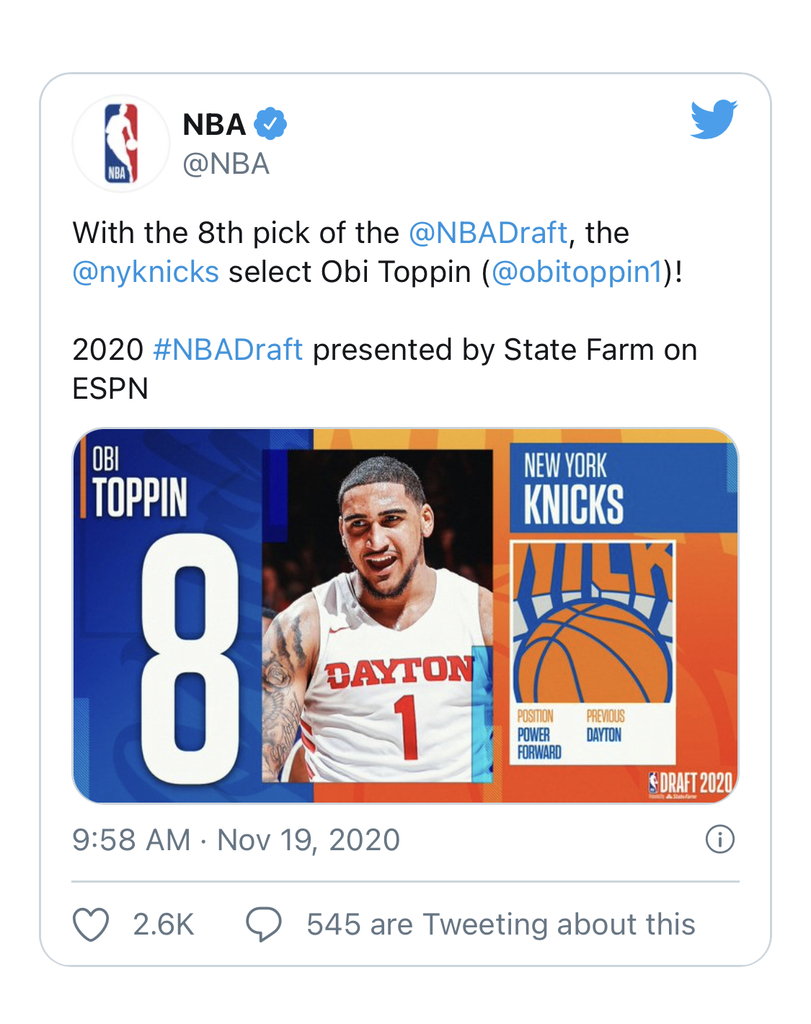This screenshot has height=1024, width=811.
Task: Open the #NBADraft hashtag
Action: [x=228, y=349]
